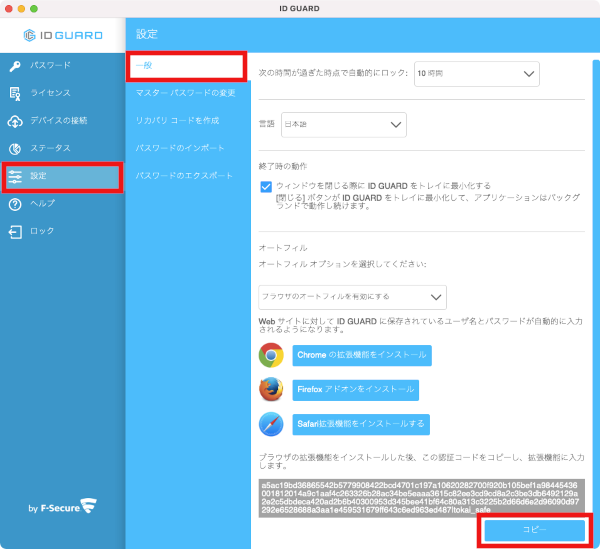
Task: Click the オートフィル section heading
Action: pos(283,248)
